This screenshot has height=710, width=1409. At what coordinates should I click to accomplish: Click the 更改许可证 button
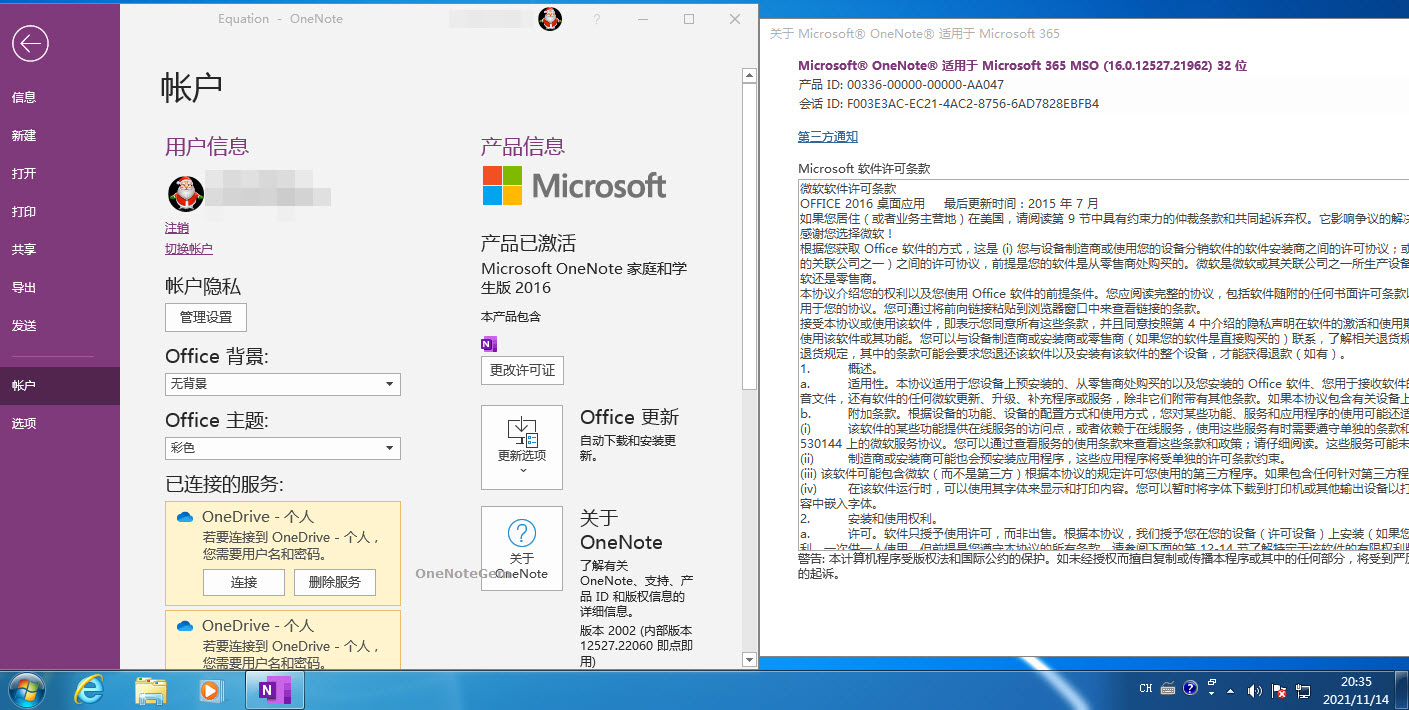[x=522, y=370]
